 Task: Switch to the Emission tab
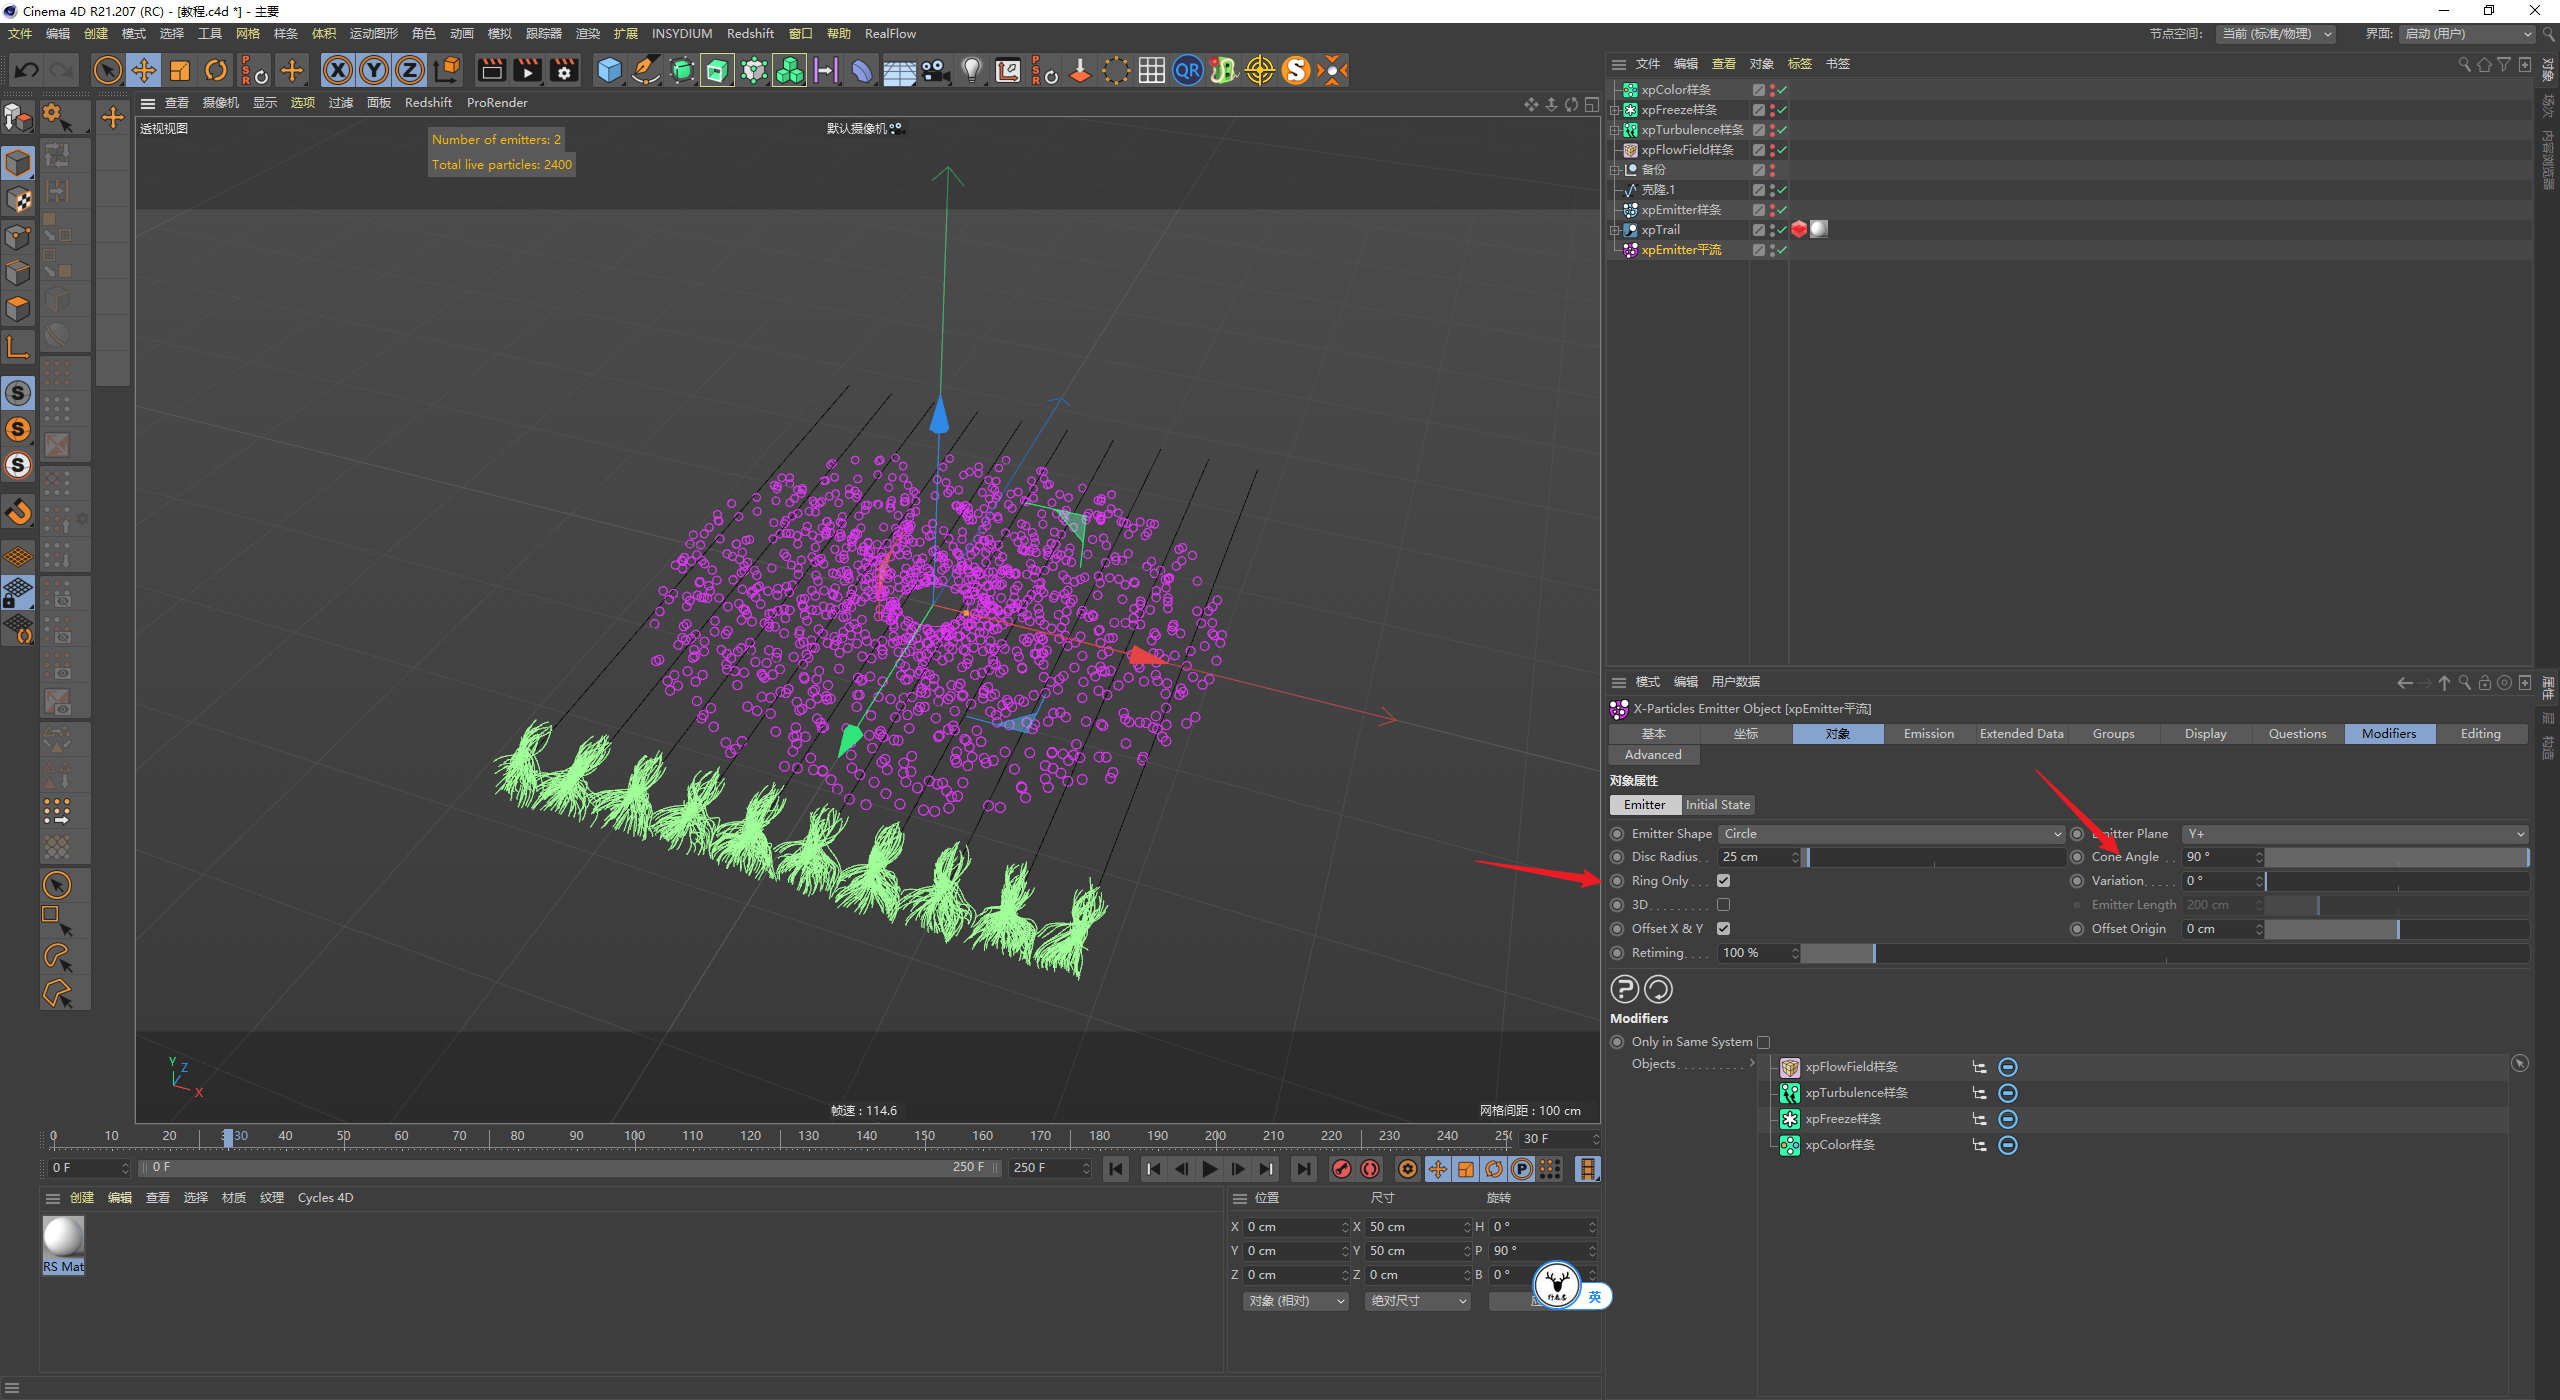(x=1928, y=734)
